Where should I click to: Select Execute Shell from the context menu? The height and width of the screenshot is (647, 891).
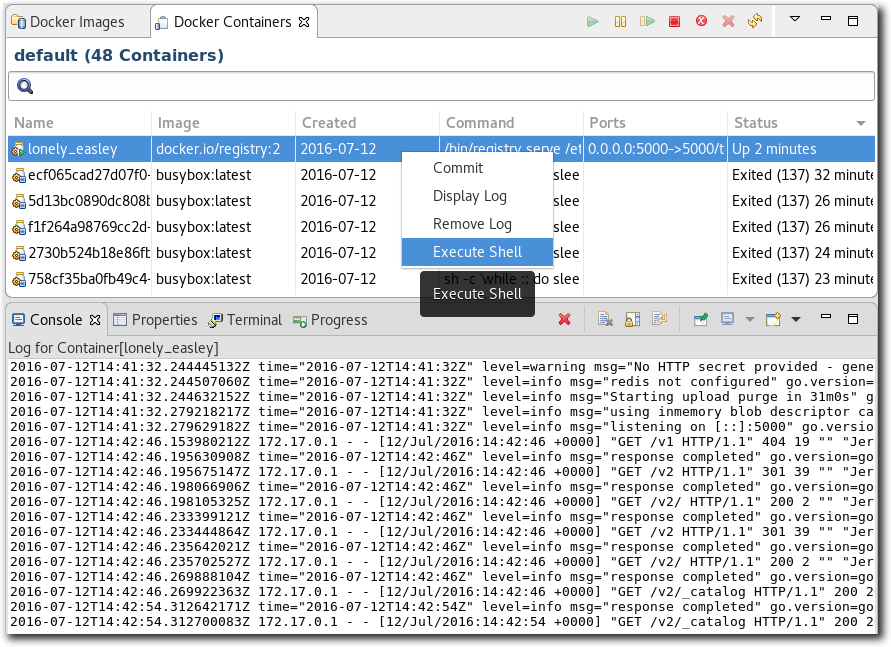(x=477, y=252)
